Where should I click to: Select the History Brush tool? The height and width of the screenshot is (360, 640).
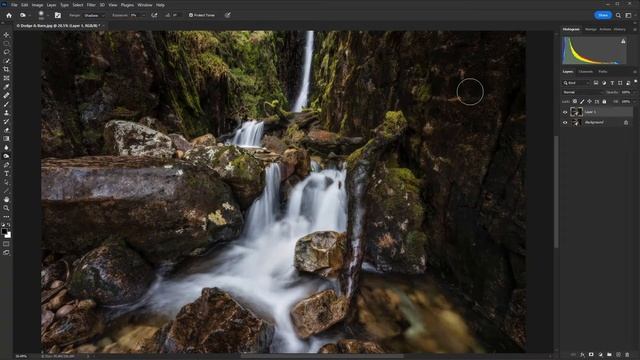point(6,121)
